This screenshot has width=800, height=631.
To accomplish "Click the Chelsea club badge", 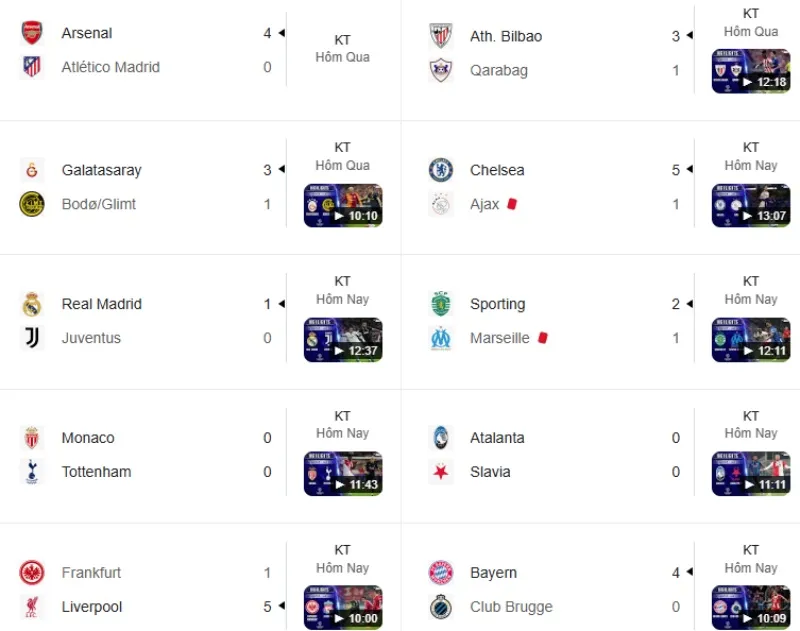I will click(441, 170).
